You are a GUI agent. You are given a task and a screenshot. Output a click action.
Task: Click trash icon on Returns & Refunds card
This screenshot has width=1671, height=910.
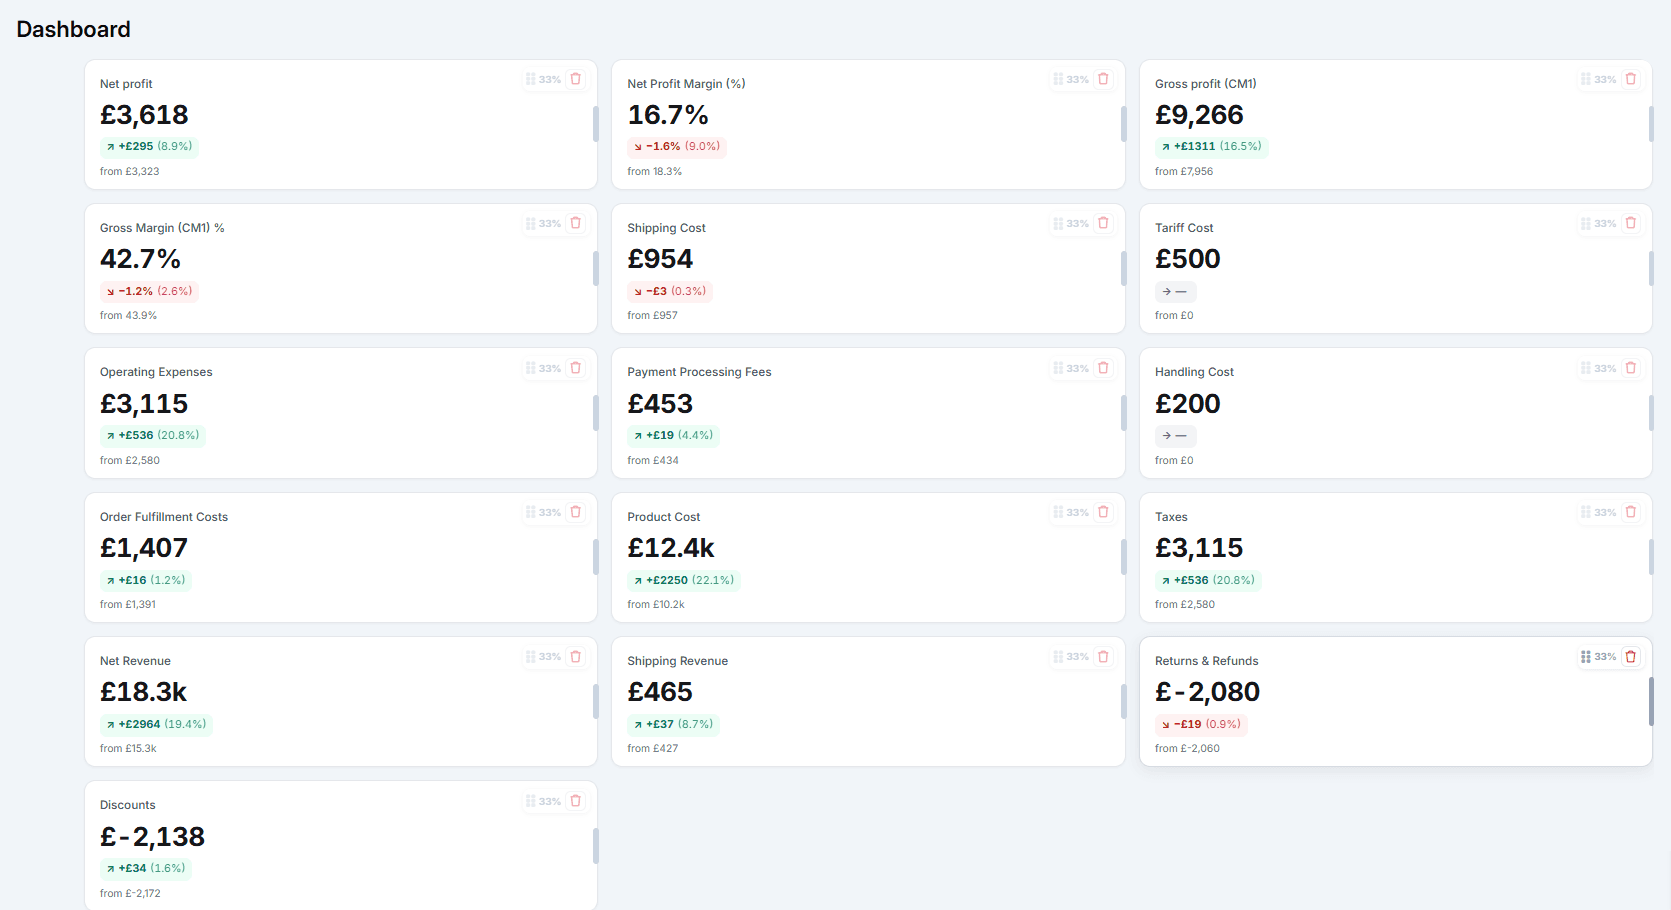(1631, 657)
